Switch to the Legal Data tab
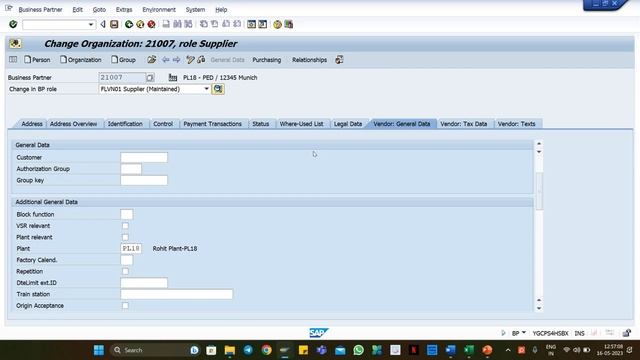This screenshot has height=360, width=640. pos(348,124)
